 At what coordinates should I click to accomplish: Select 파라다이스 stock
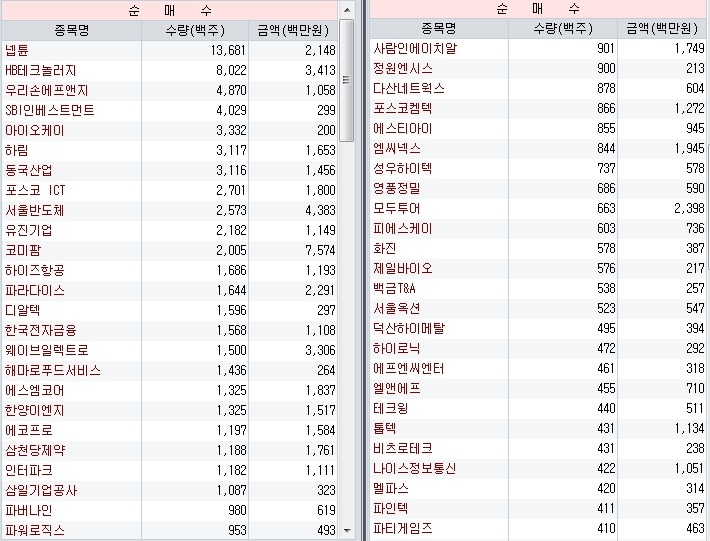point(34,290)
